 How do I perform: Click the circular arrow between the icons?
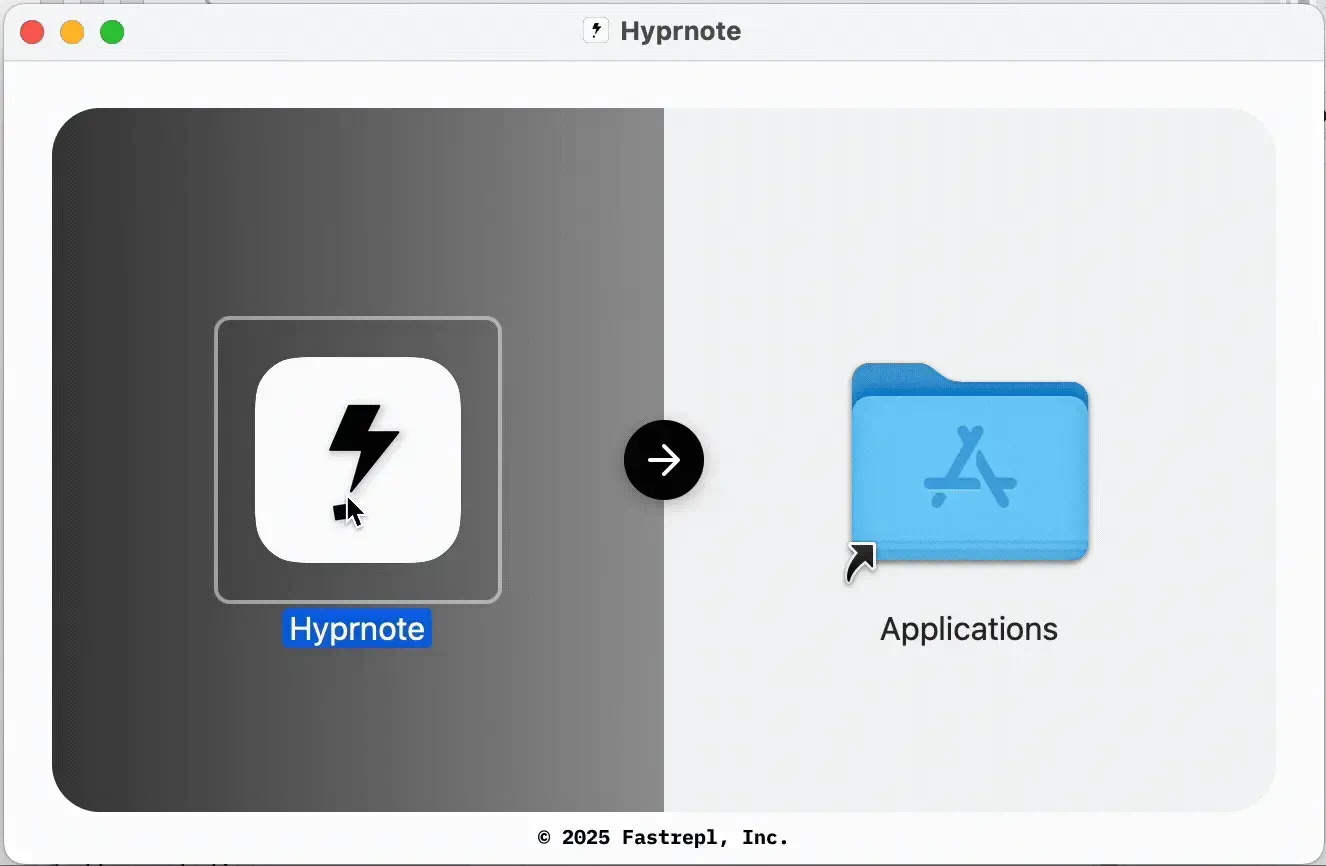(x=662, y=459)
